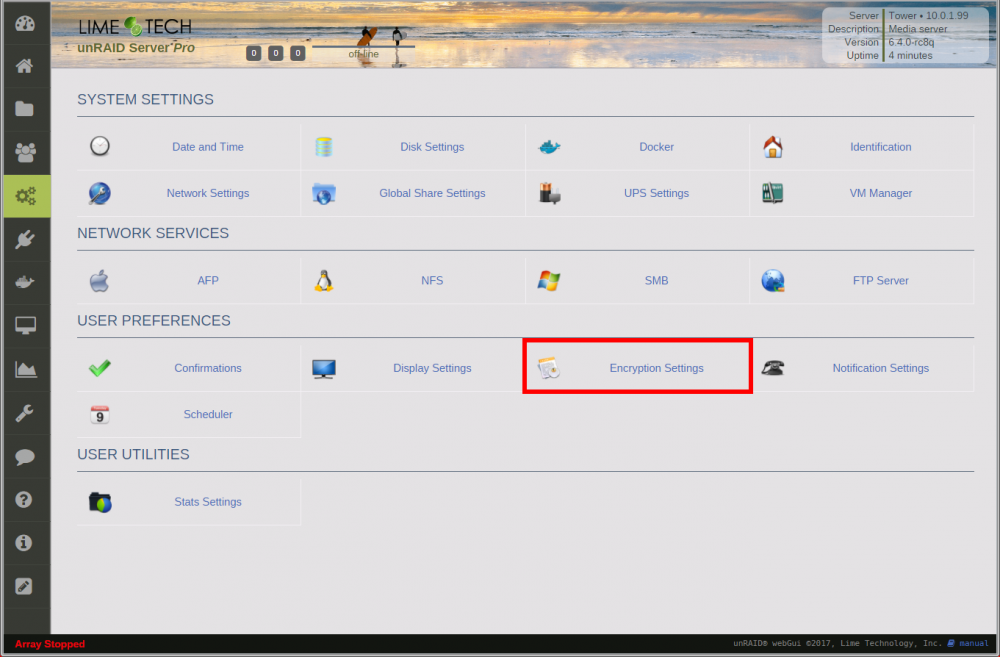Click the Display Settings monitor icon
Image resolution: width=1000 pixels, height=657 pixels.
click(x=324, y=369)
